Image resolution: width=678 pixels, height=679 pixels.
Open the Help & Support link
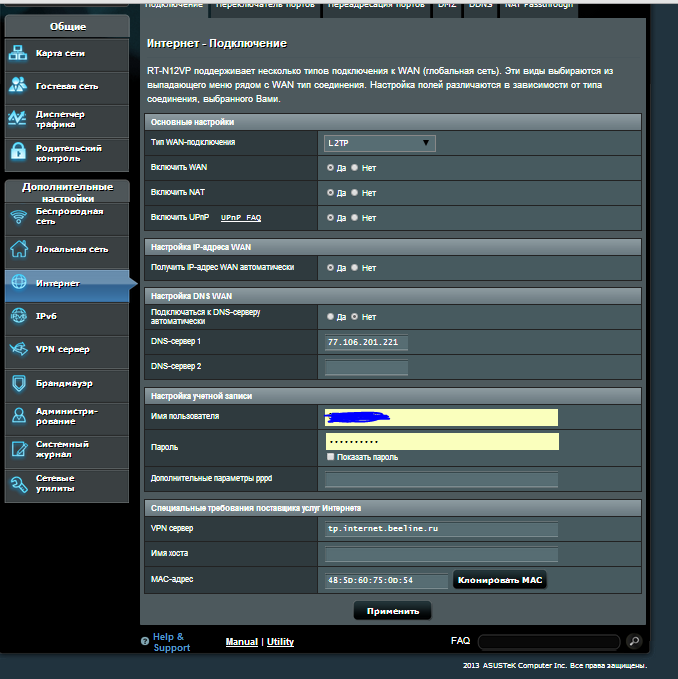(x=171, y=642)
